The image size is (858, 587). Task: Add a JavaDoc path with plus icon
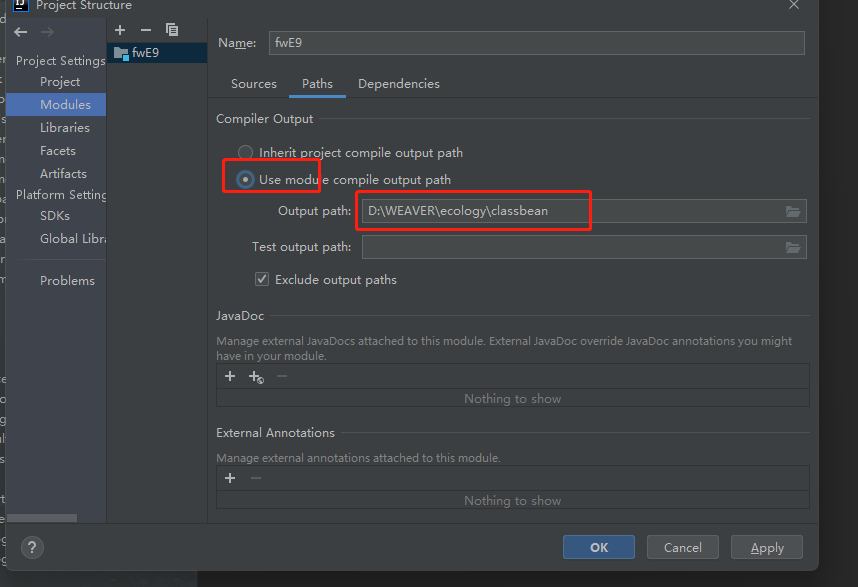pos(230,376)
